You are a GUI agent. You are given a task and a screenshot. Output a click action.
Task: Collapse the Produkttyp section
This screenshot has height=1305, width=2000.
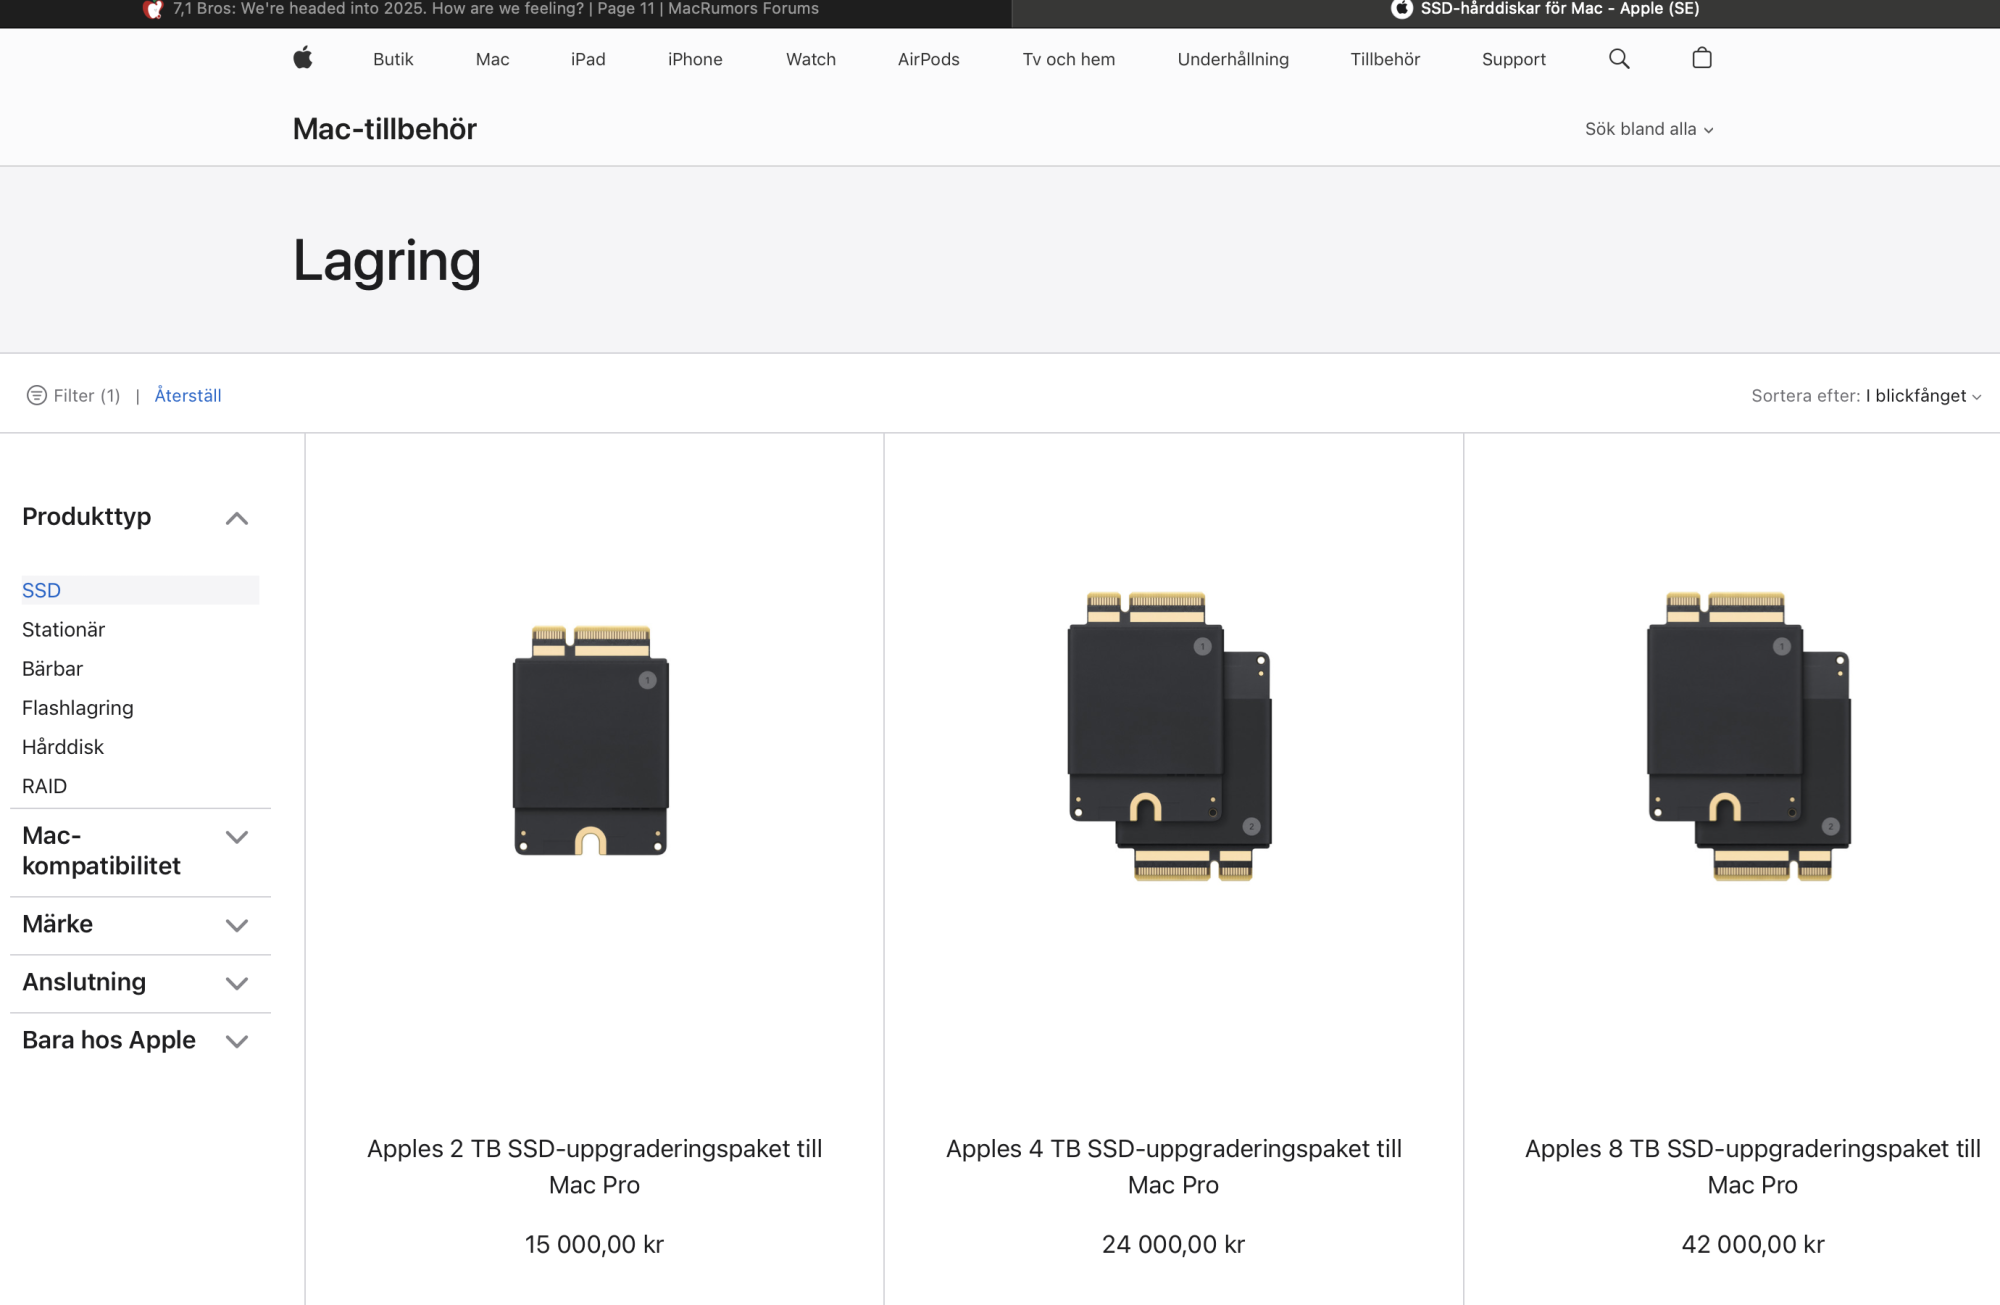pyautogui.click(x=135, y=517)
